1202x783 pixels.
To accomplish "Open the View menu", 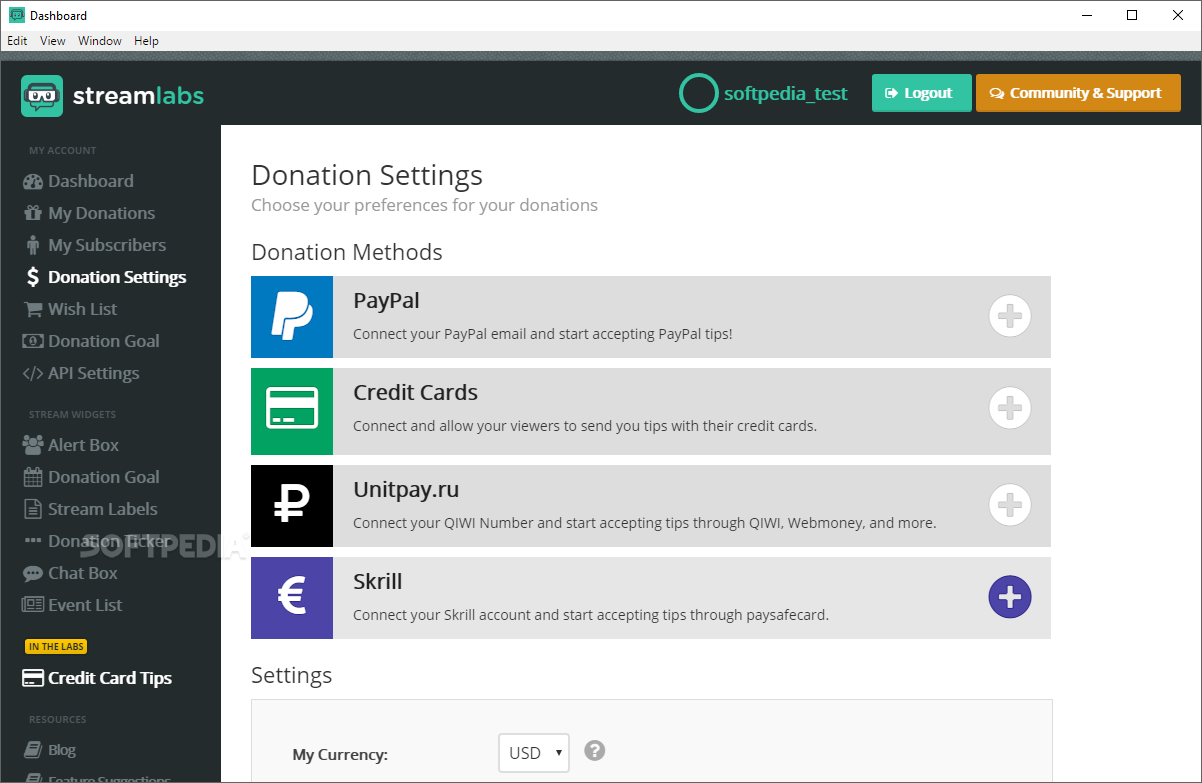I will (x=53, y=41).
